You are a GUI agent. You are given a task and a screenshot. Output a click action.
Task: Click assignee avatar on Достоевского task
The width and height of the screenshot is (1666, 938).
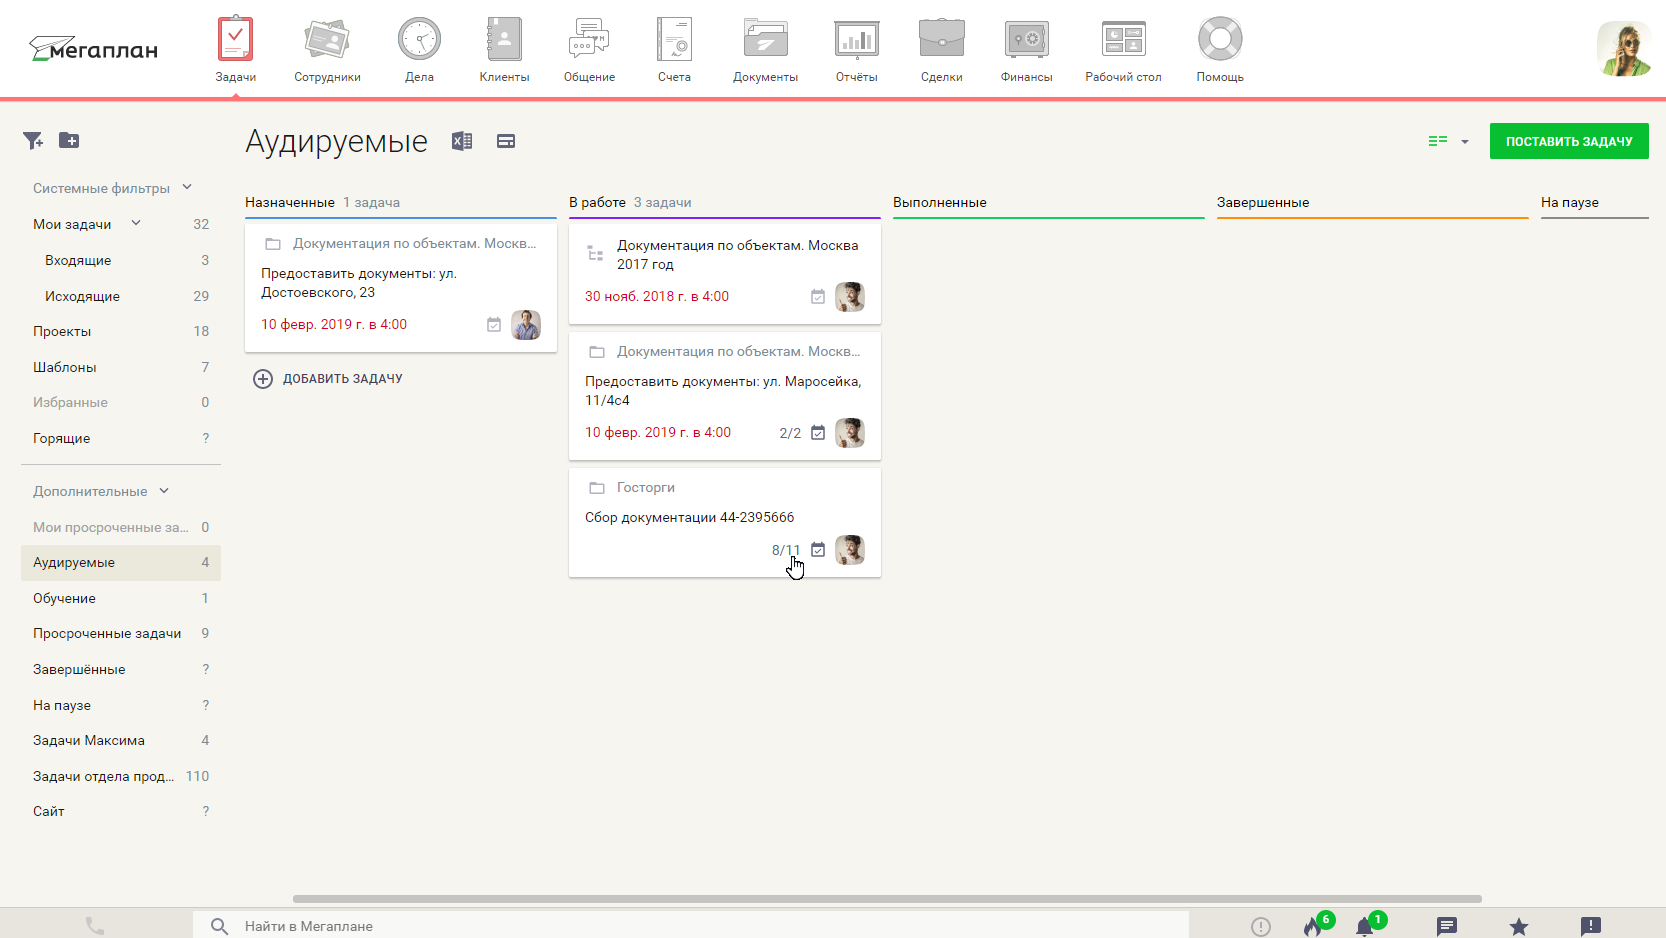pyautogui.click(x=526, y=324)
